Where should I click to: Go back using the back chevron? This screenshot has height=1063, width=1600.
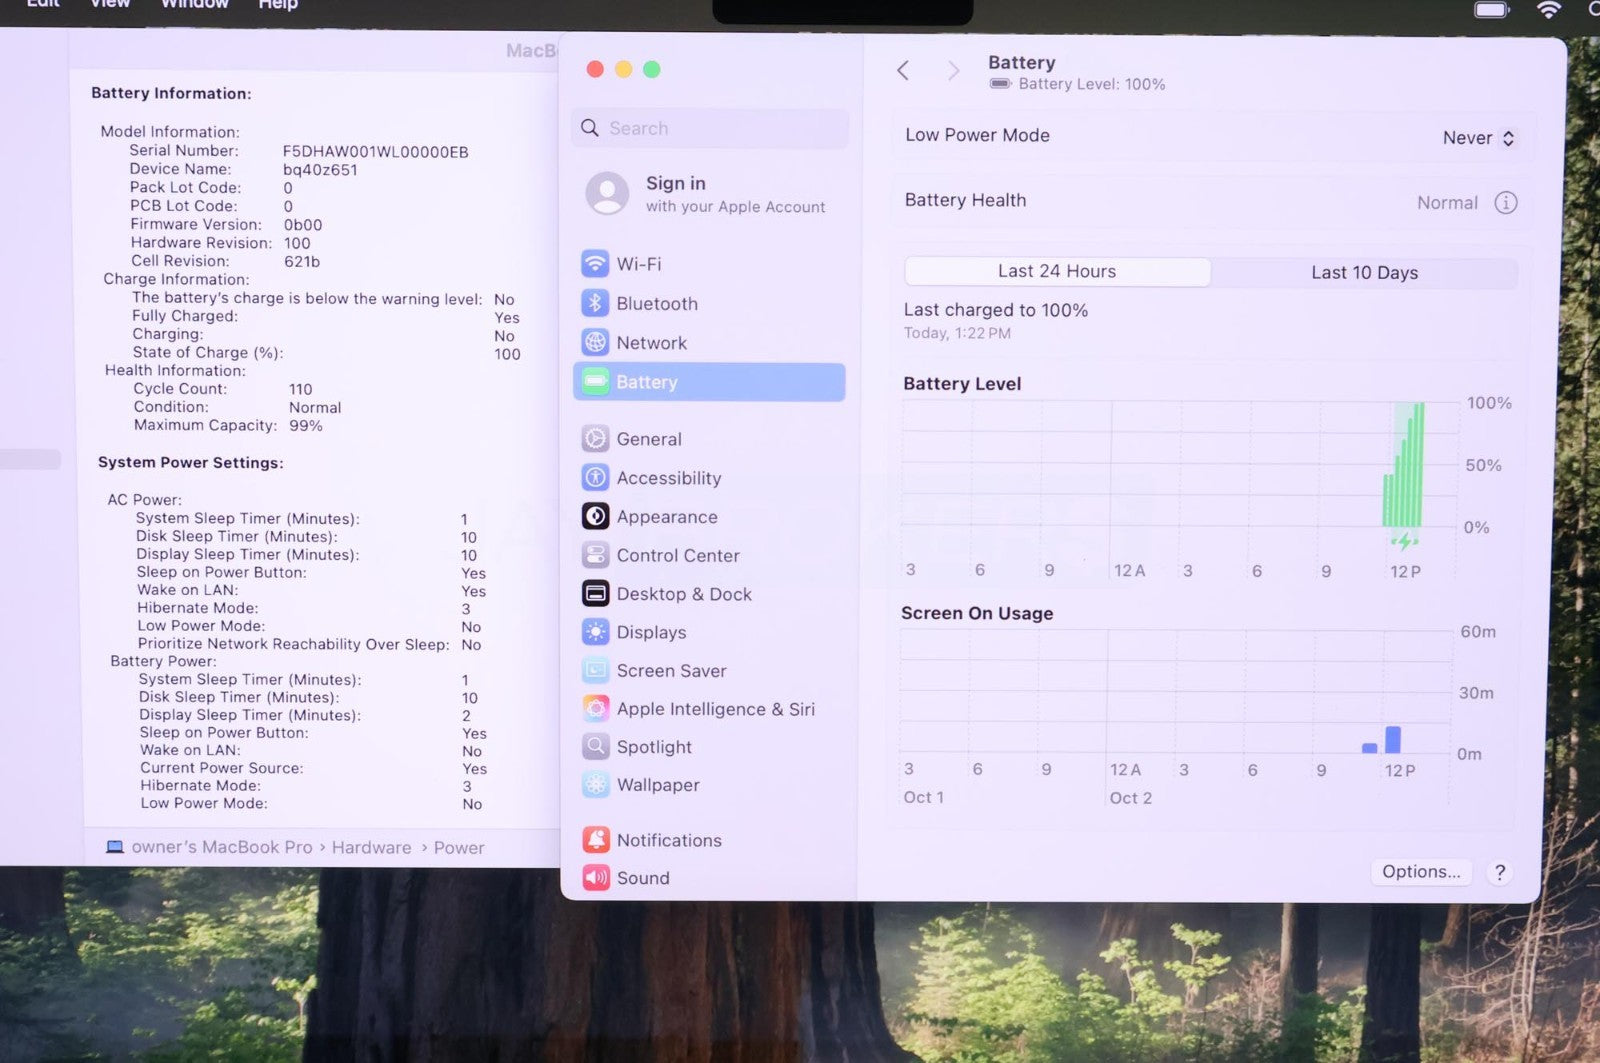tap(903, 70)
